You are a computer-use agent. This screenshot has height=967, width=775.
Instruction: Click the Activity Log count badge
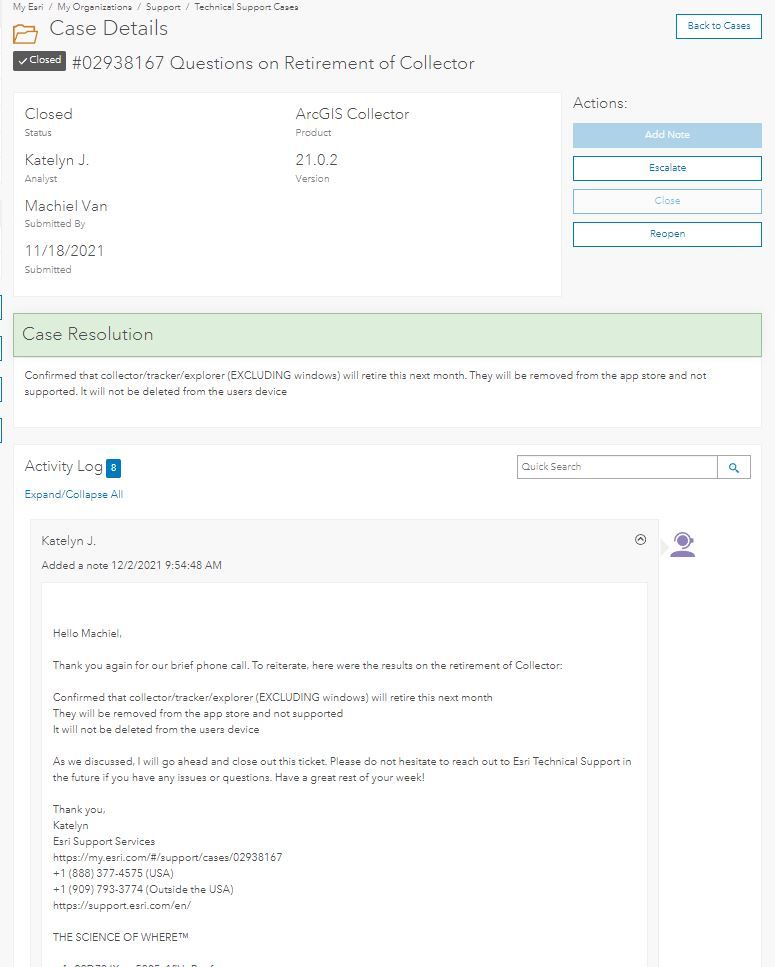coord(114,467)
